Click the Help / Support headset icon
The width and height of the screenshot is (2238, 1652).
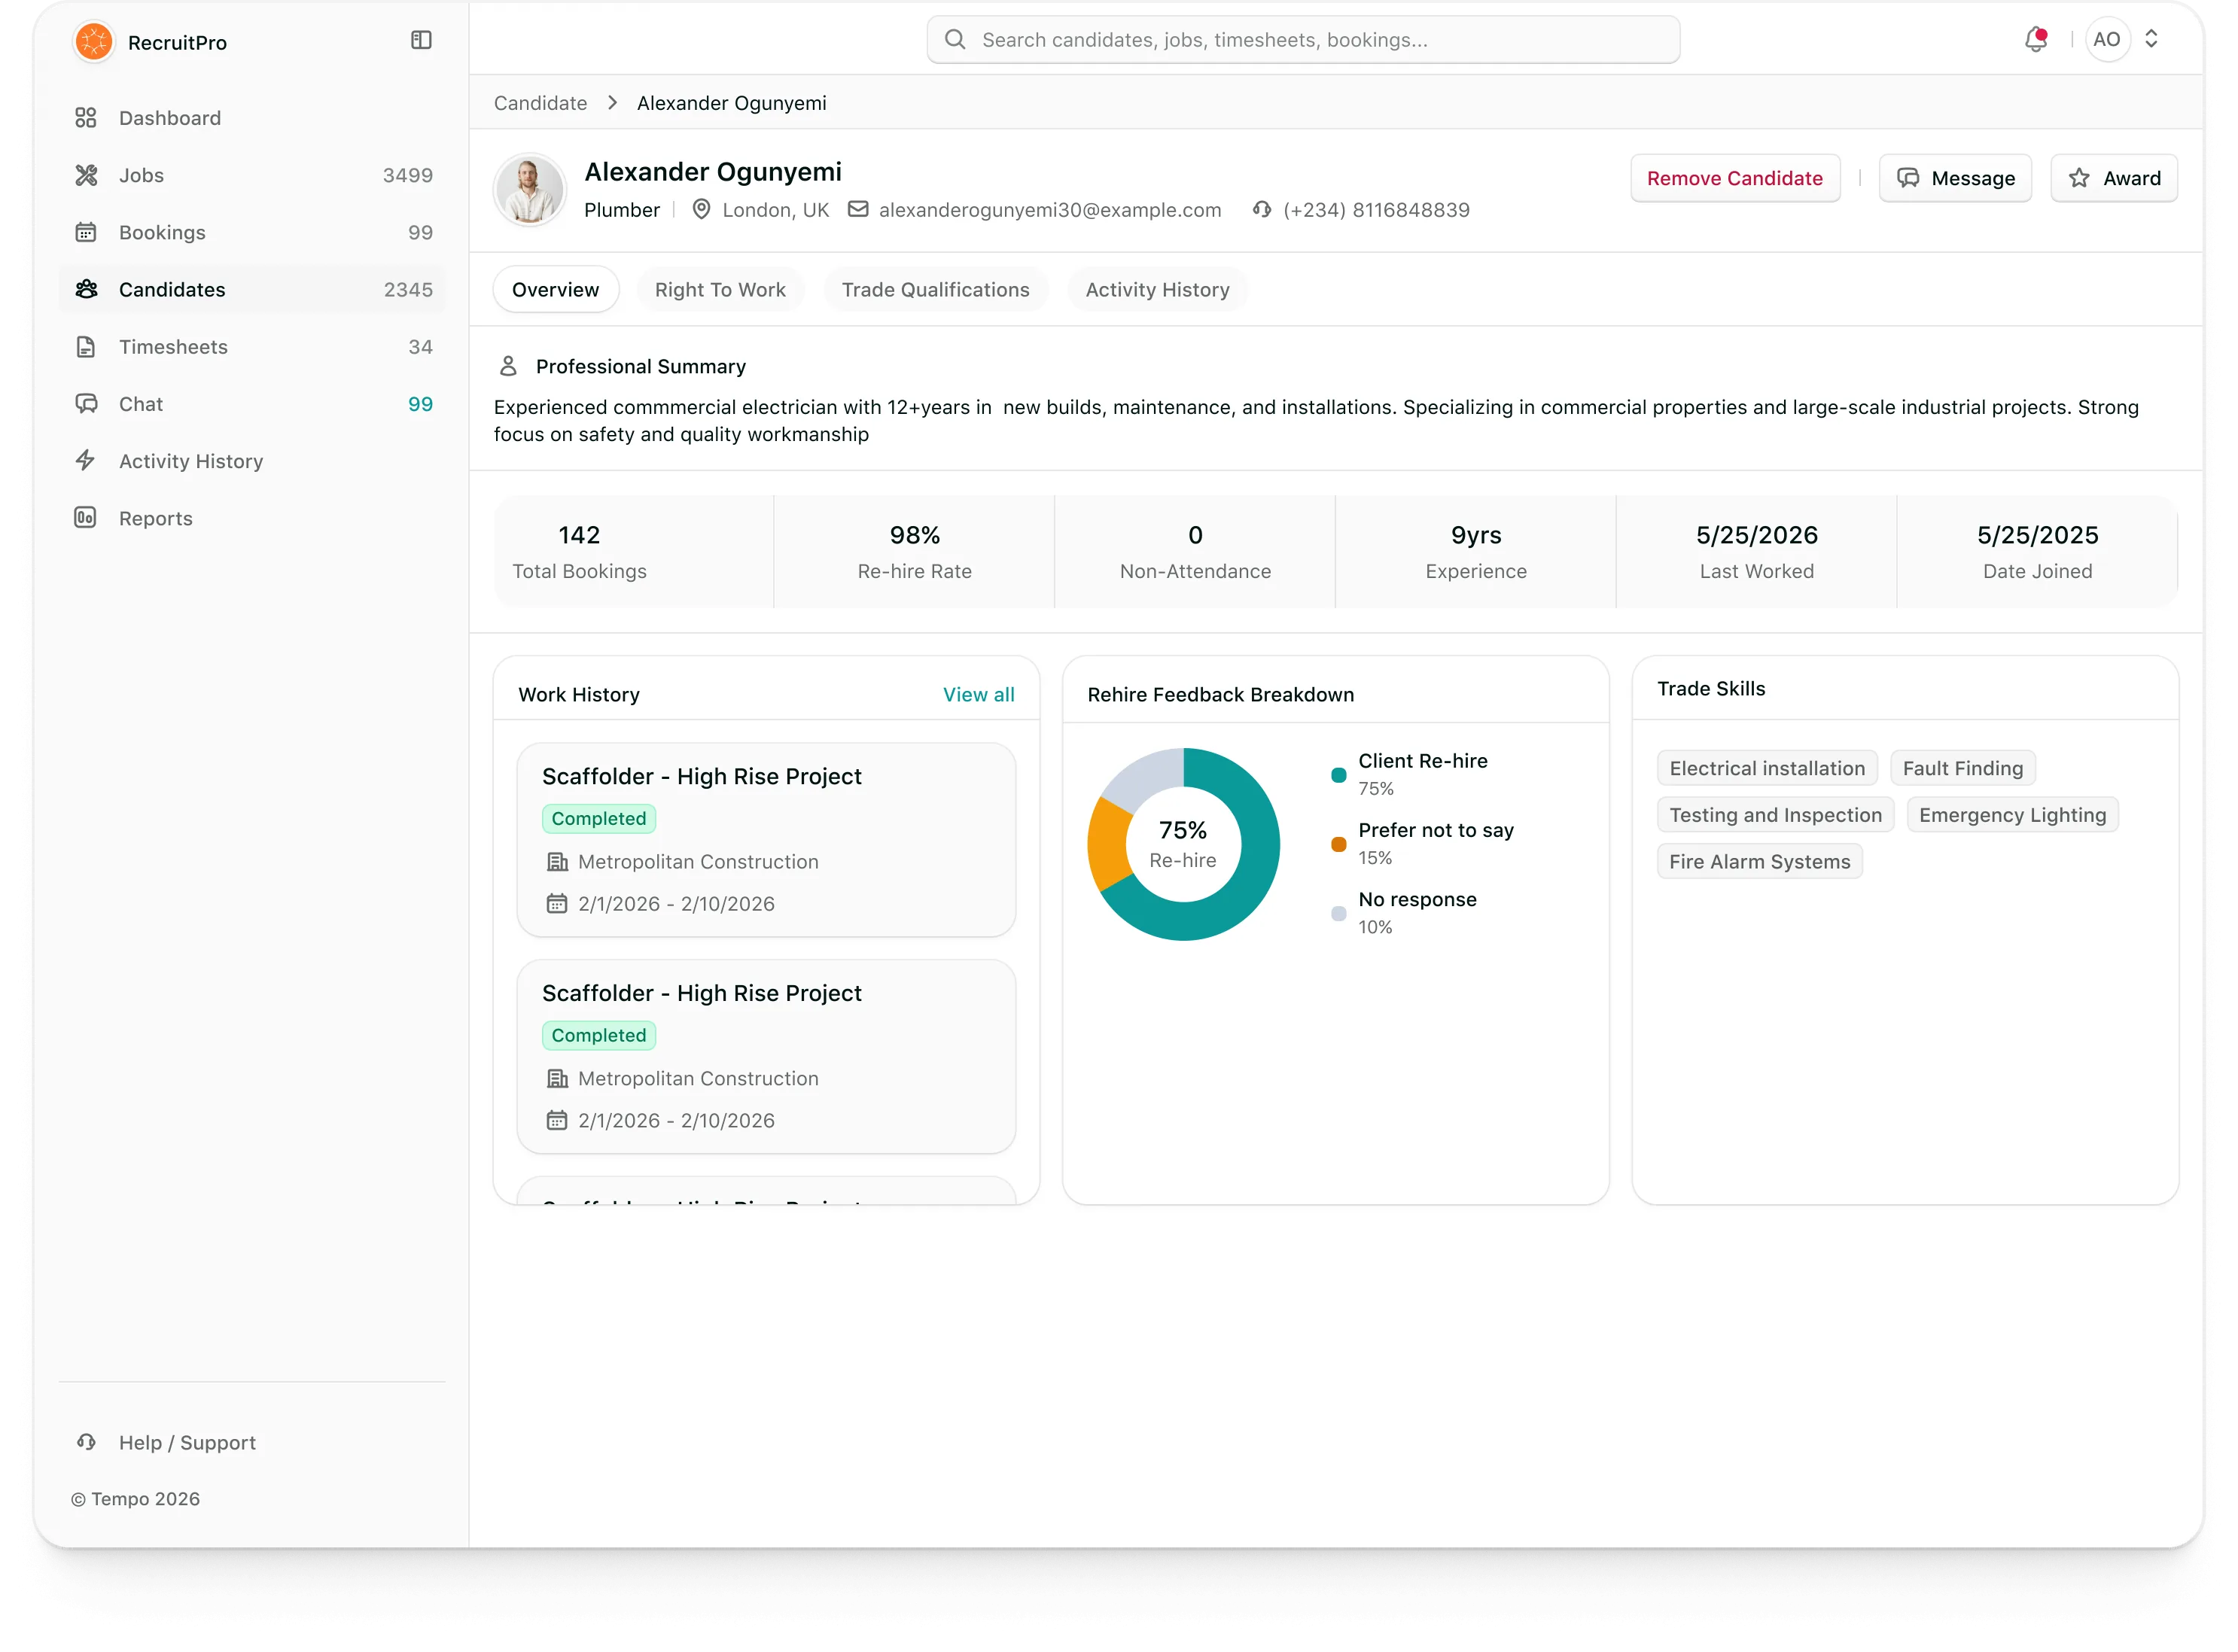click(86, 1441)
